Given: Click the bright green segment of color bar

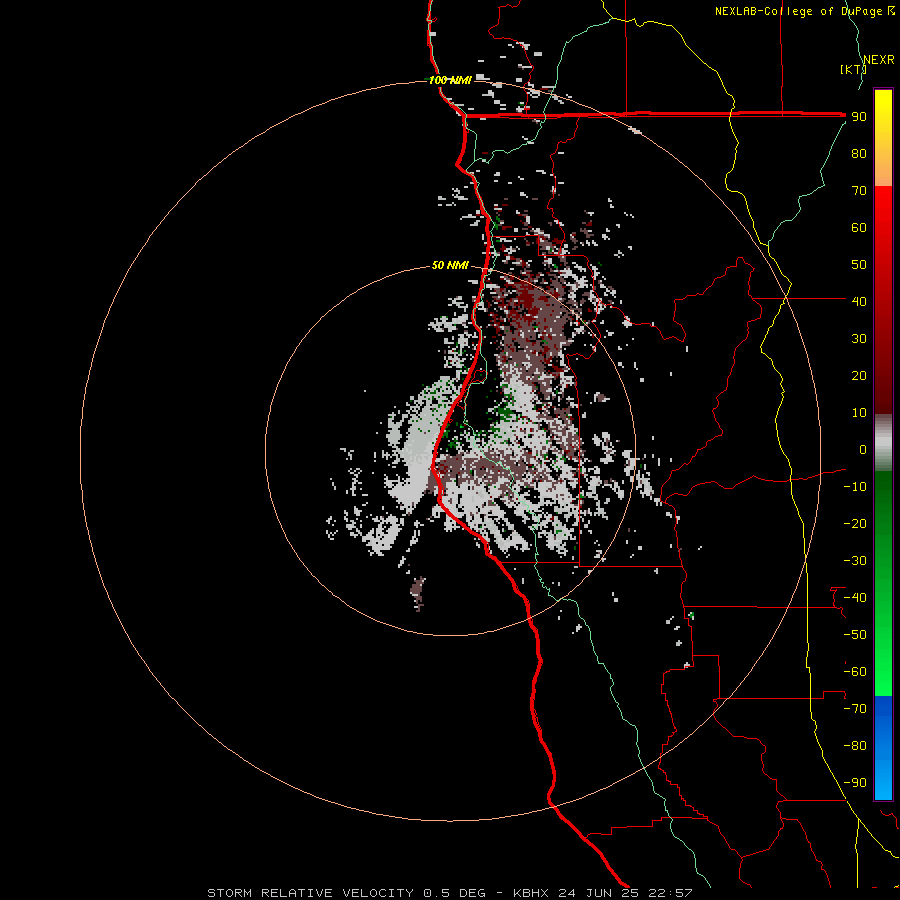Looking at the screenshot, I should [x=883, y=660].
